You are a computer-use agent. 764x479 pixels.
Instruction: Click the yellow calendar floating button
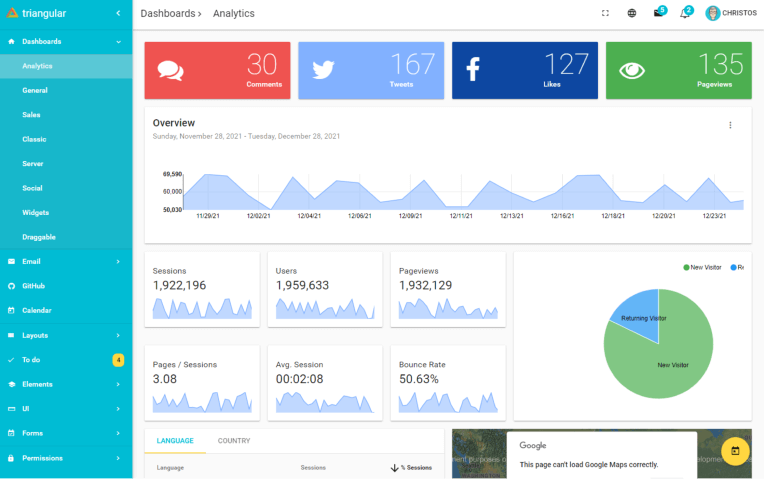[735, 451]
